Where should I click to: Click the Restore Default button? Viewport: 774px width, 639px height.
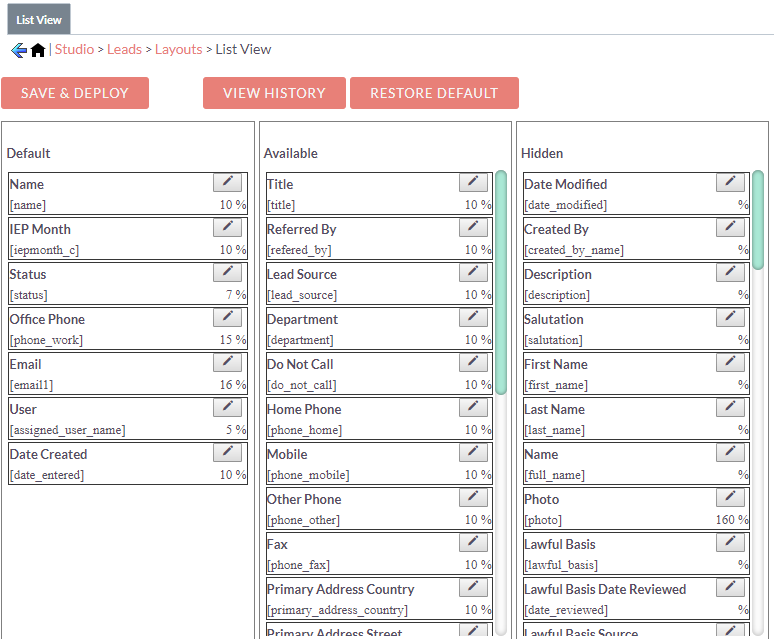(434, 93)
